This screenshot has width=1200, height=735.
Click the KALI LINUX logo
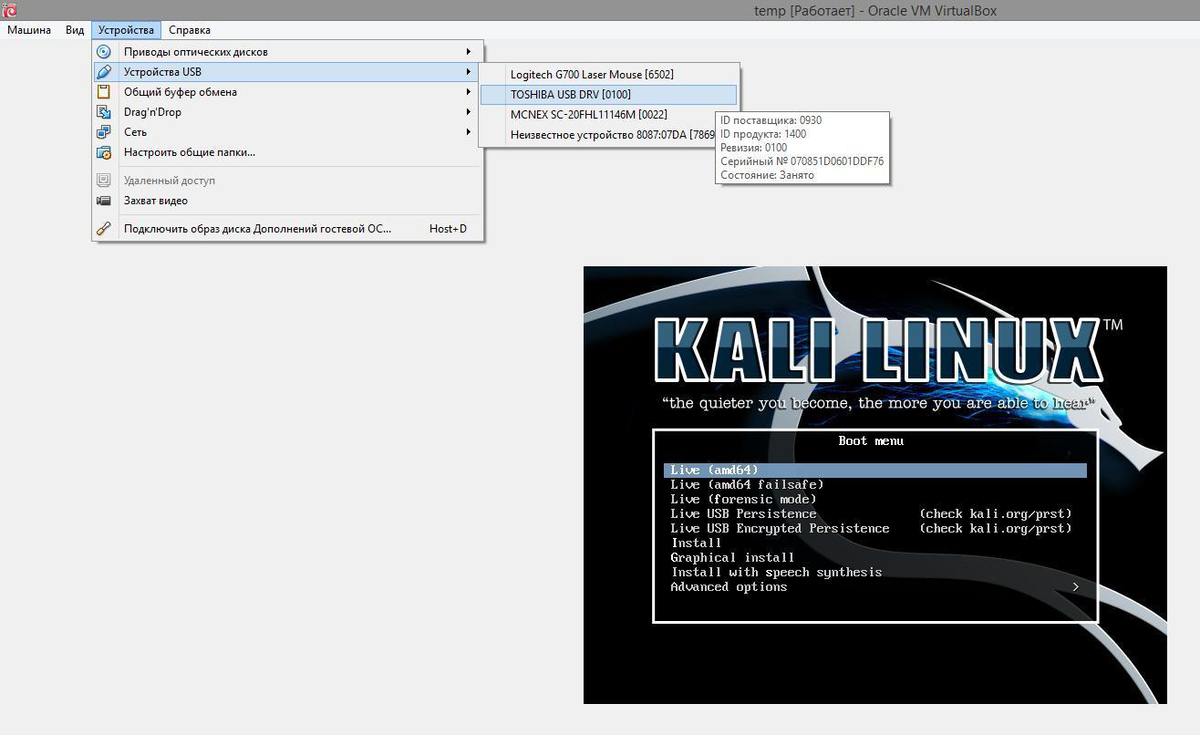pyautogui.click(x=877, y=351)
